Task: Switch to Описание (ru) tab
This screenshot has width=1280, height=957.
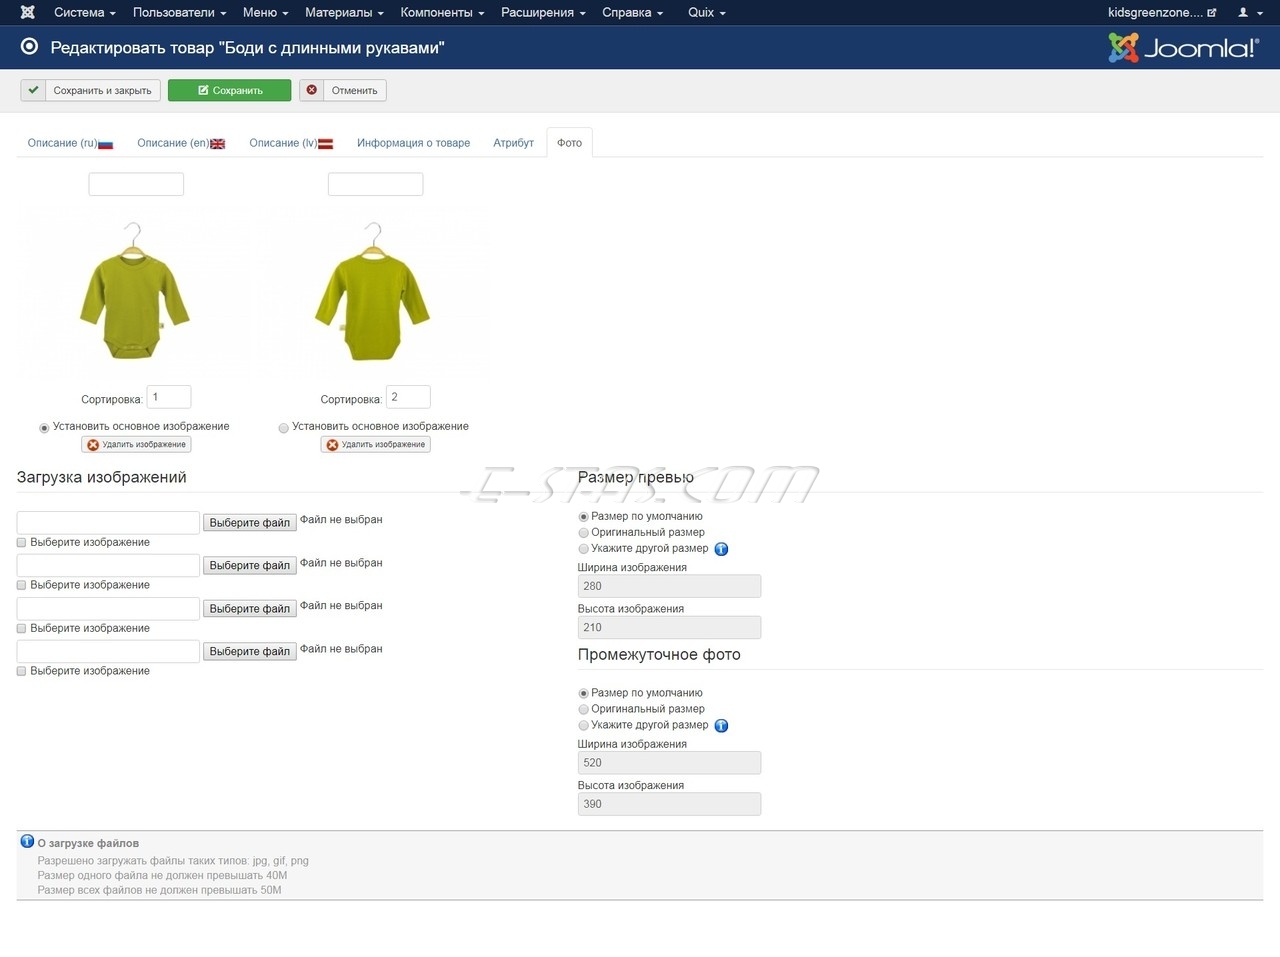Action: pos(70,143)
